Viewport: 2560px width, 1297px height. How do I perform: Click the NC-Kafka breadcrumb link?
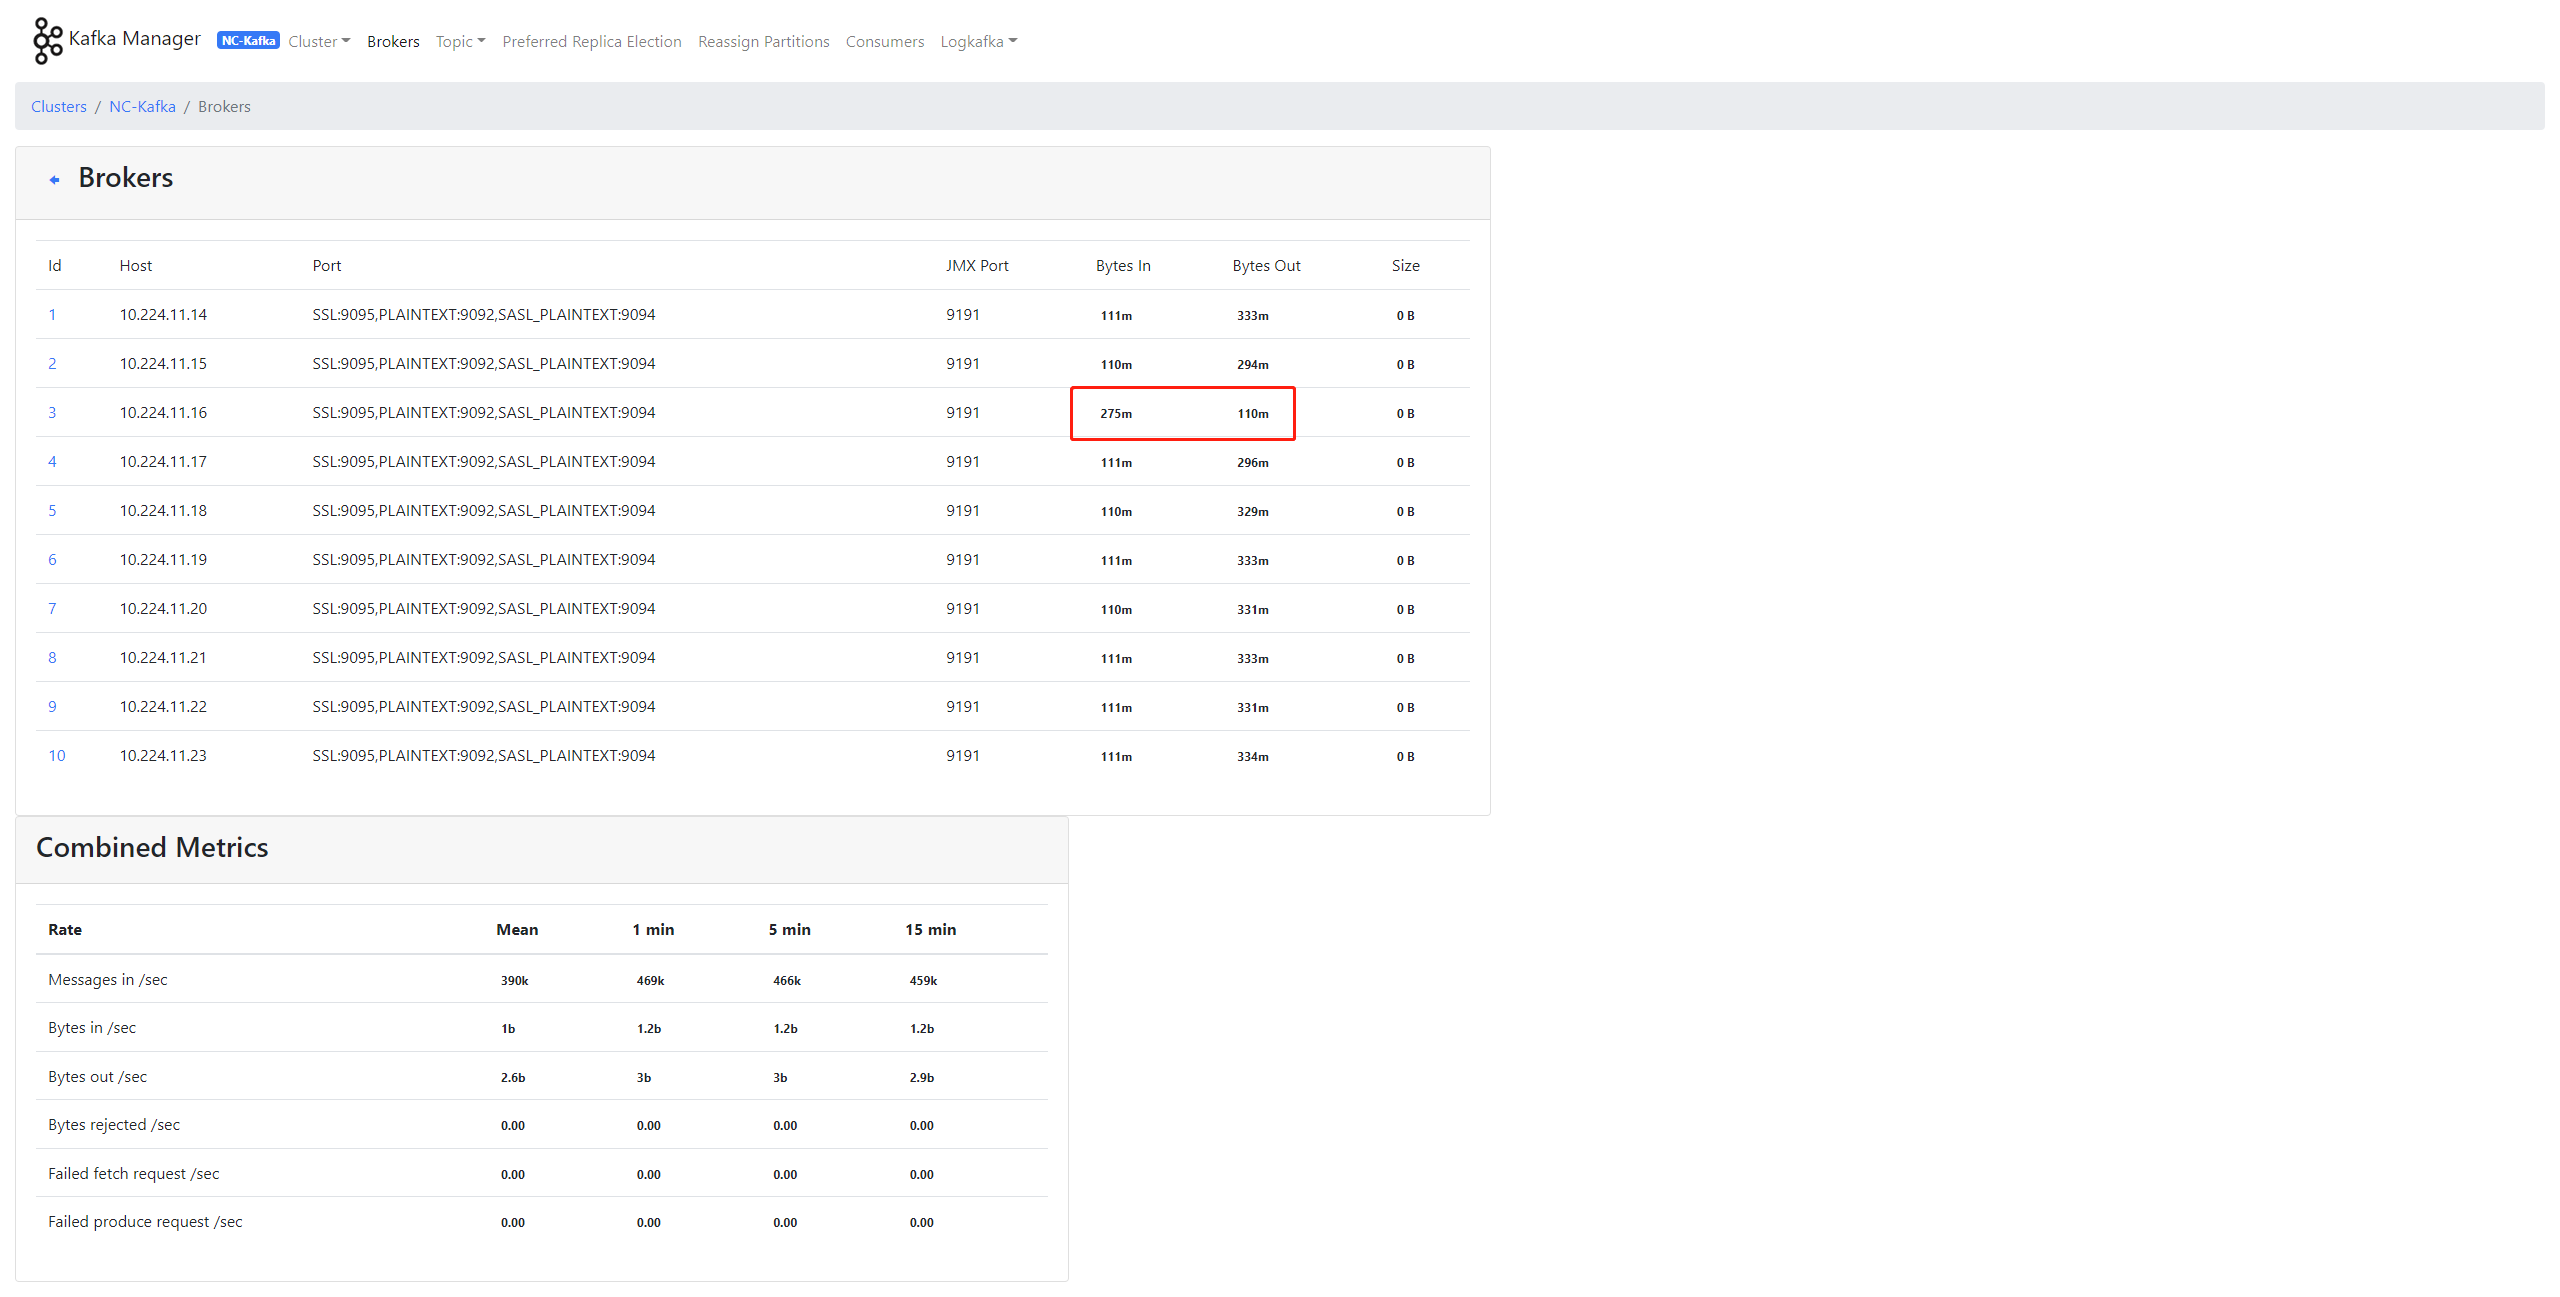pyautogui.click(x=142, y=107)
